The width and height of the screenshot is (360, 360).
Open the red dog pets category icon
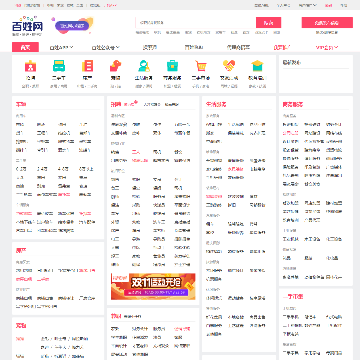pos(116,66)
